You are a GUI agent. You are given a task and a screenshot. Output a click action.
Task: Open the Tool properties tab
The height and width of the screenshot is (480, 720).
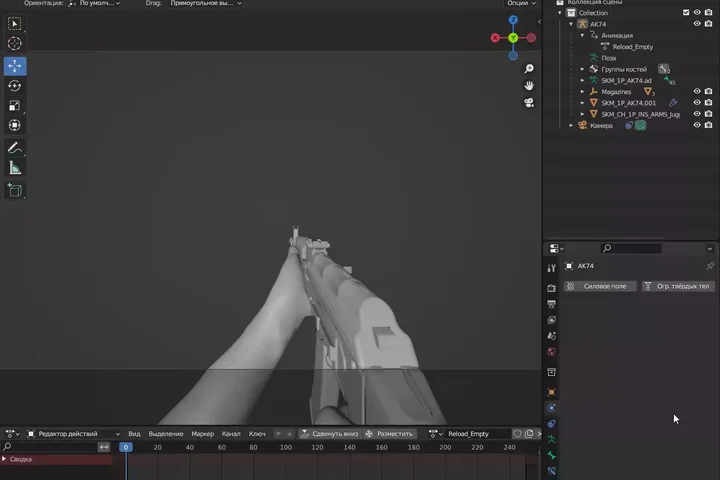tap(551, 269)
